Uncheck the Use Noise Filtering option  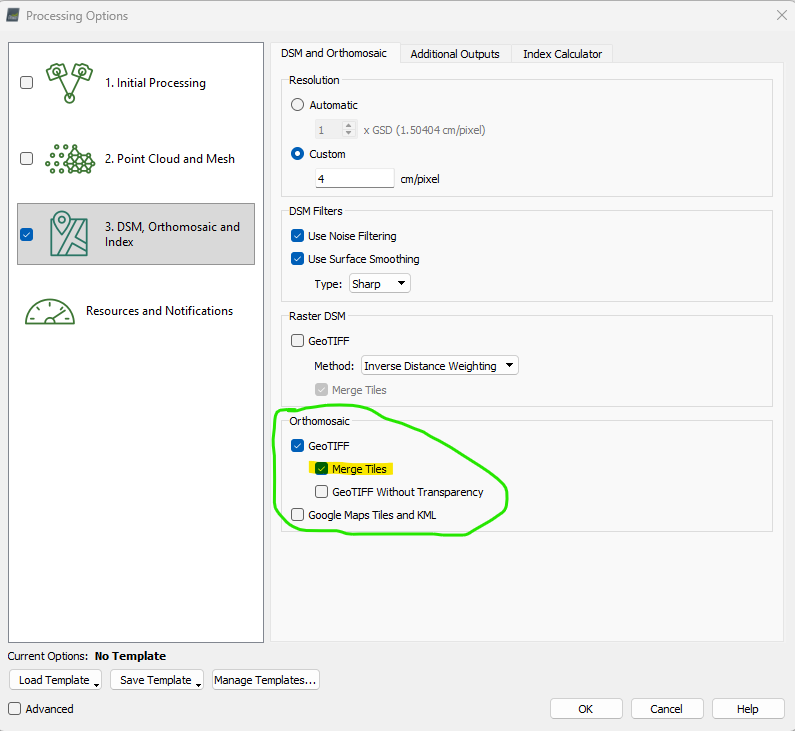[x=297, y=236]
